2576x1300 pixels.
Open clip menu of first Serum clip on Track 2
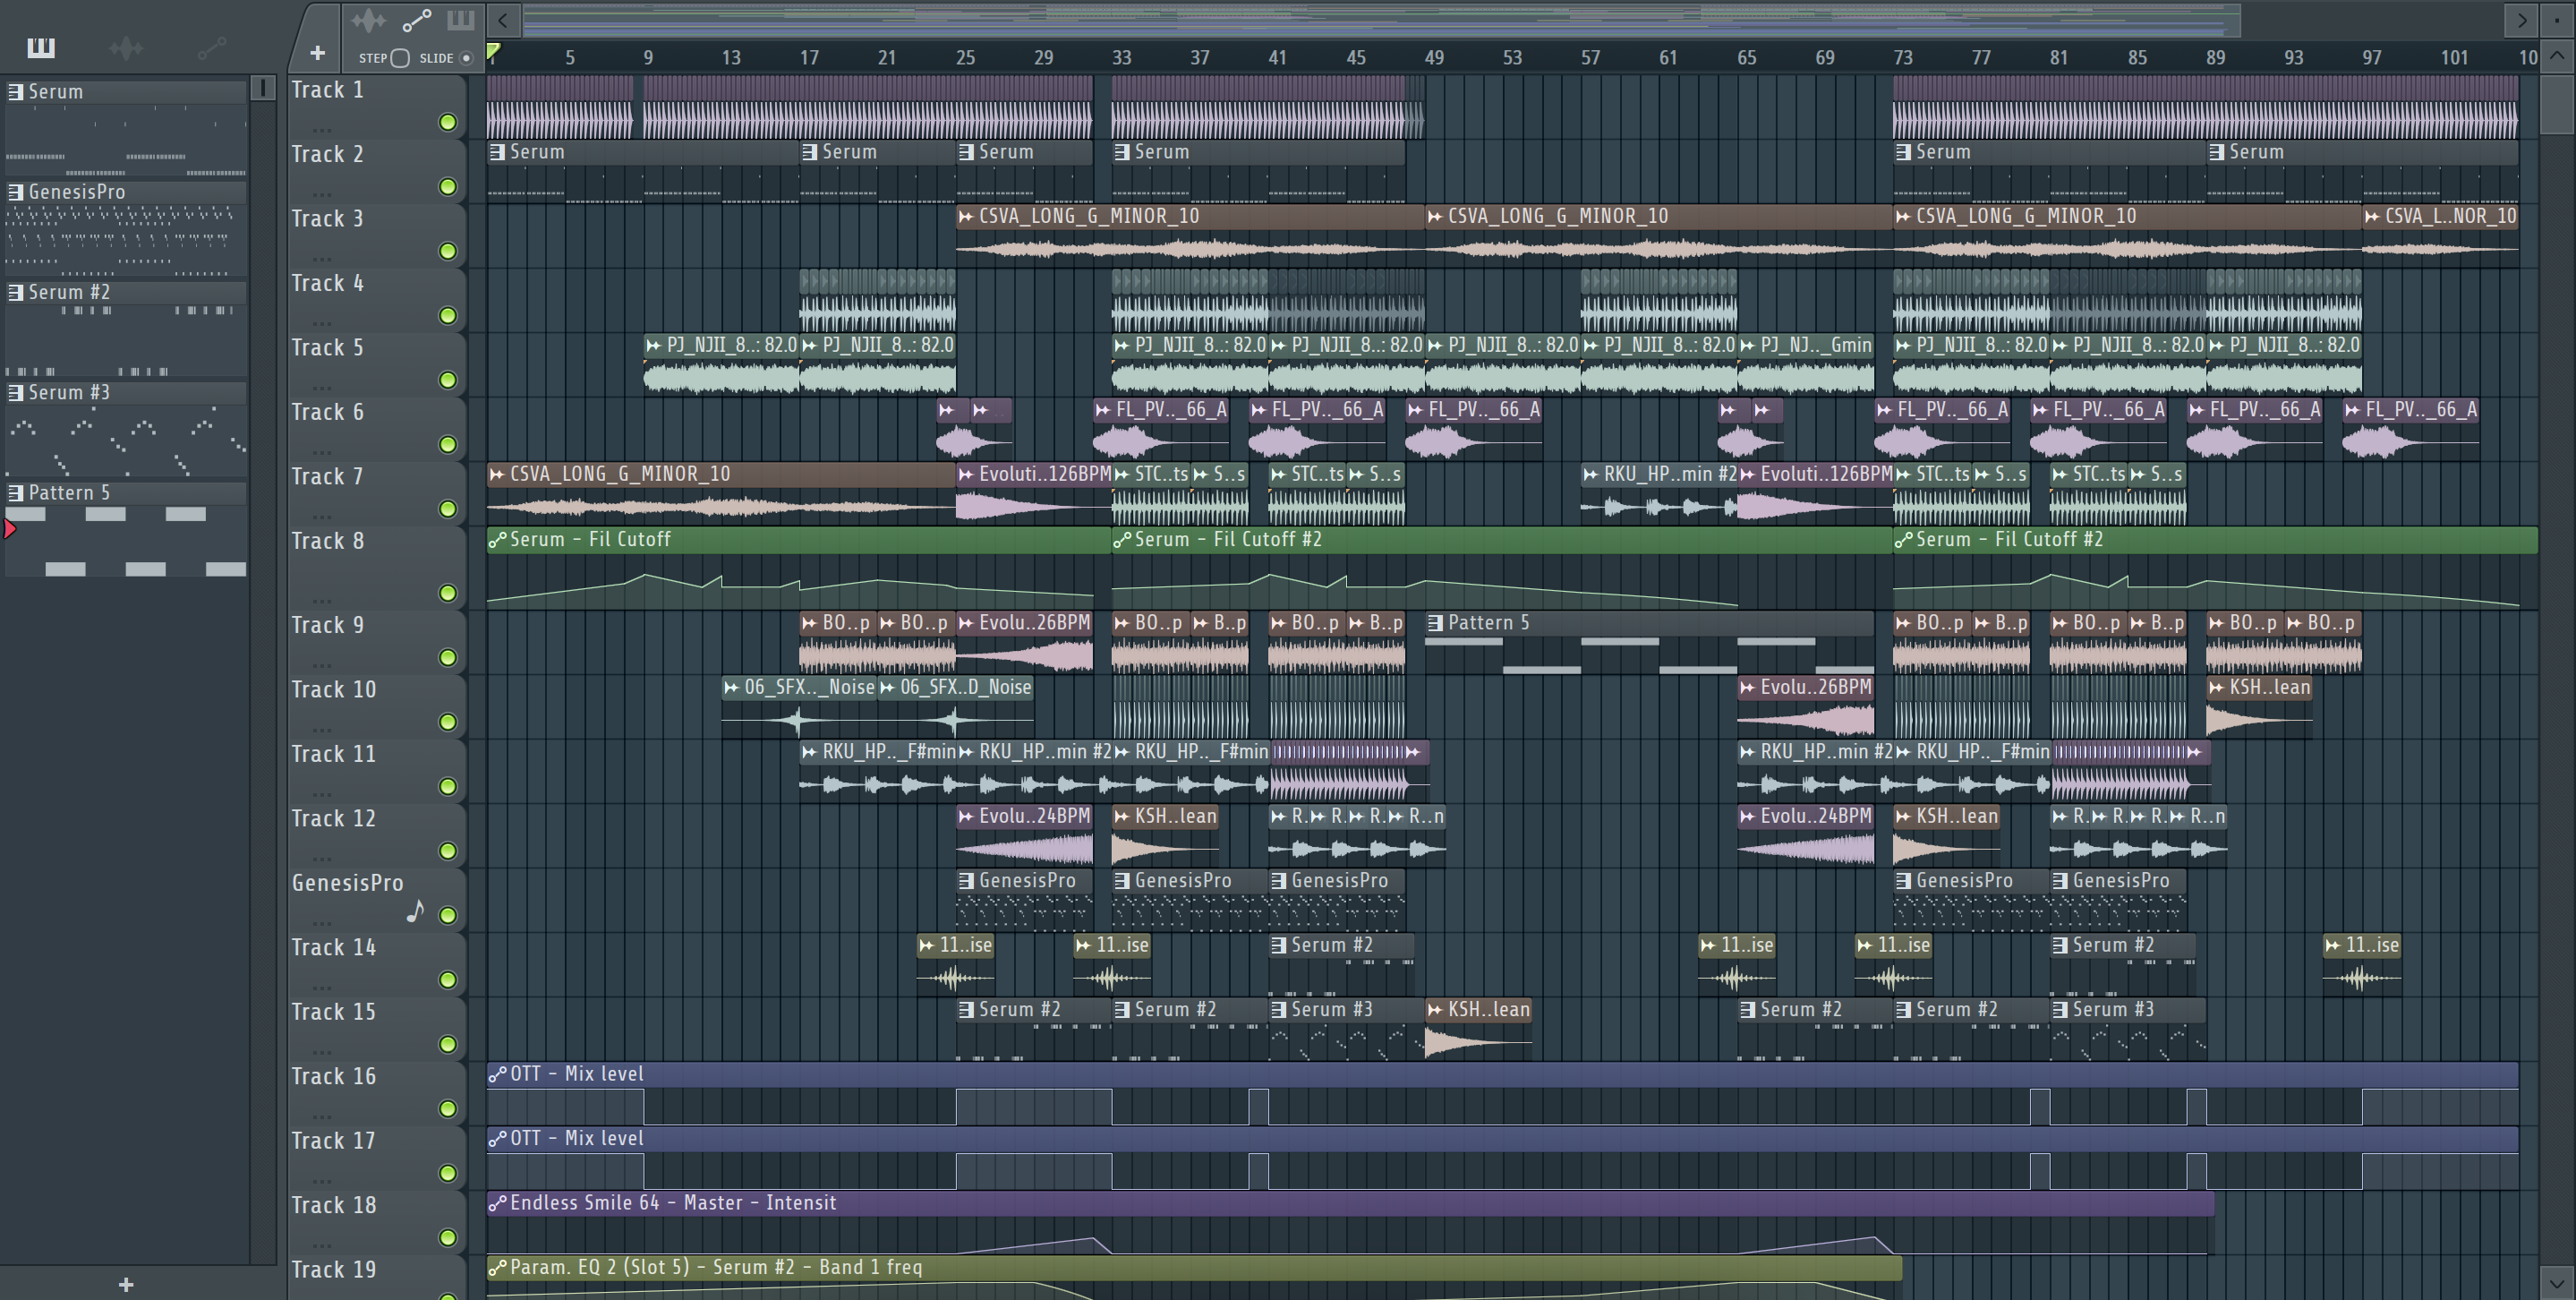[497, 152]
